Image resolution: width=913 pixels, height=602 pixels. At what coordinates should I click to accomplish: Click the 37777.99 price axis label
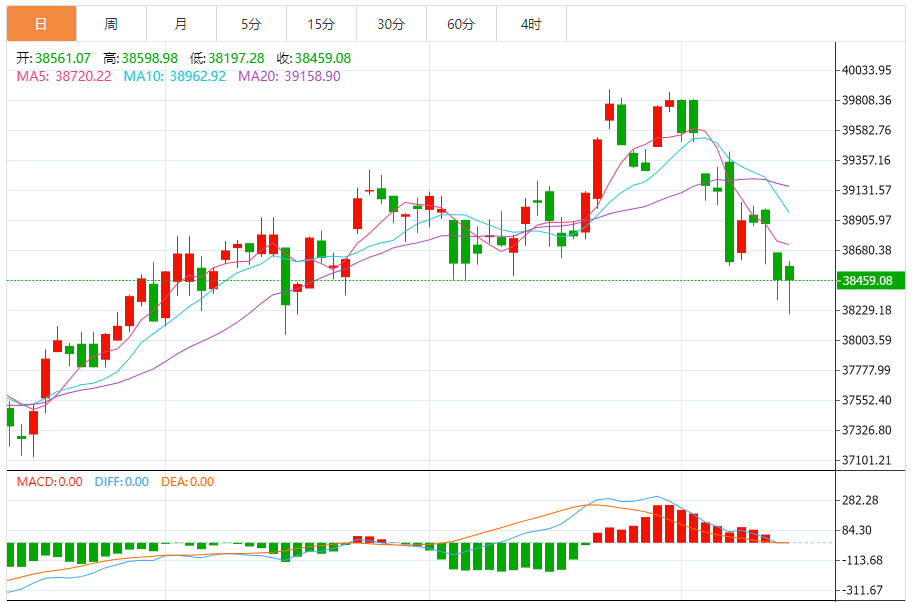(x=866, y=370)
